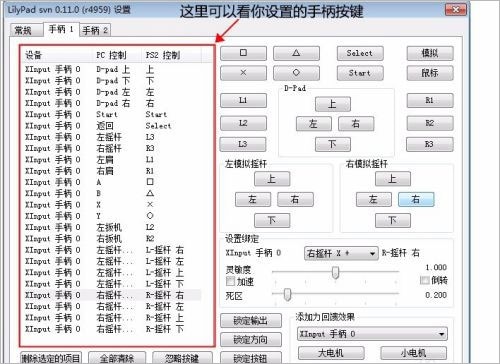
Task: Click the 死区 dead zone slider handle
Action: click(287, 294)
